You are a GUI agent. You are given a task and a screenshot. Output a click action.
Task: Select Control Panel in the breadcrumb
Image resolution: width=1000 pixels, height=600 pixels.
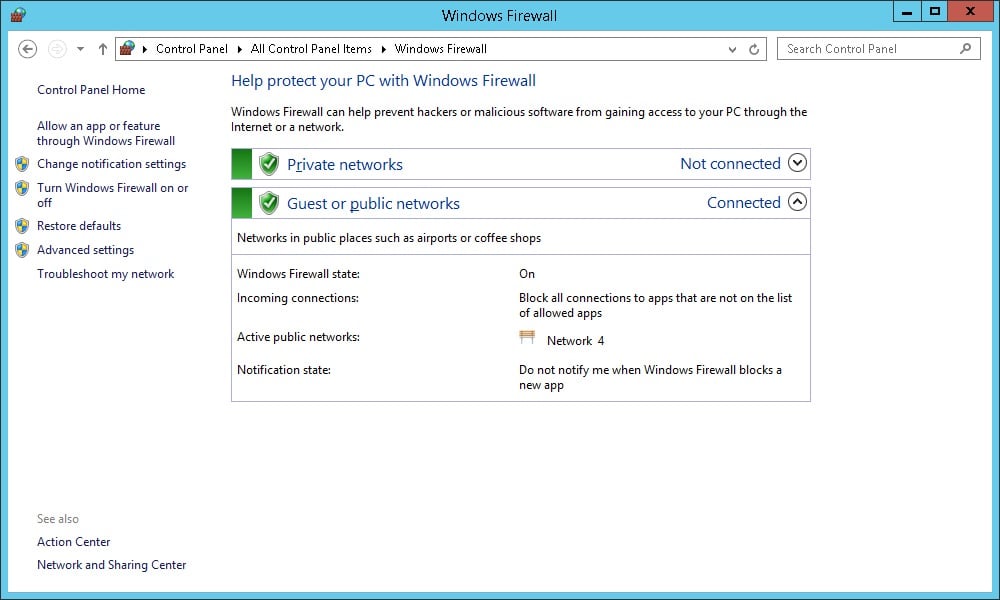191,49
